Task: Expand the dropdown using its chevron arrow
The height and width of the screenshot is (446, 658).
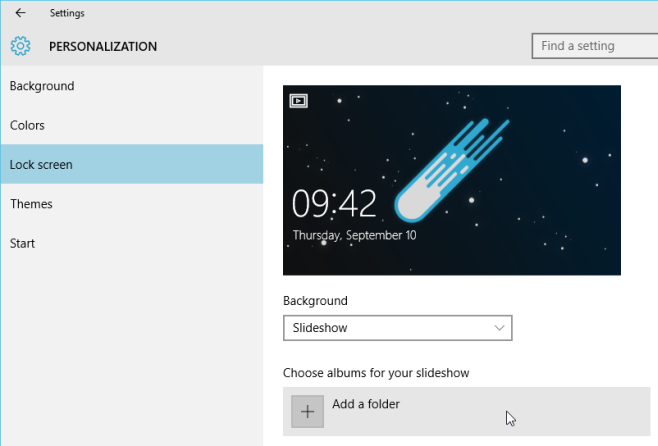Action: click(x=500, y=328)
